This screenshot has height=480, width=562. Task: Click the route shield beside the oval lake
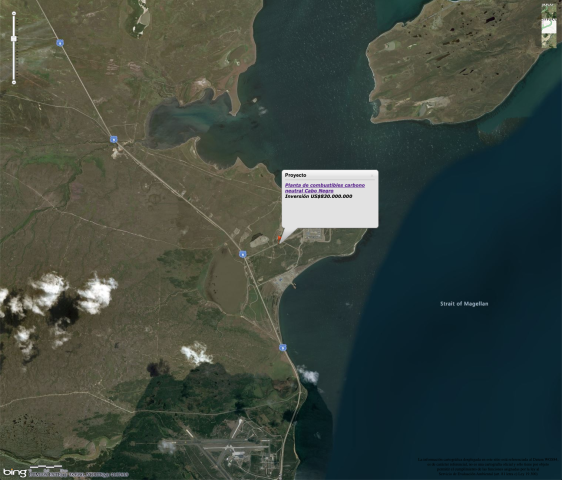coord(243,254)
